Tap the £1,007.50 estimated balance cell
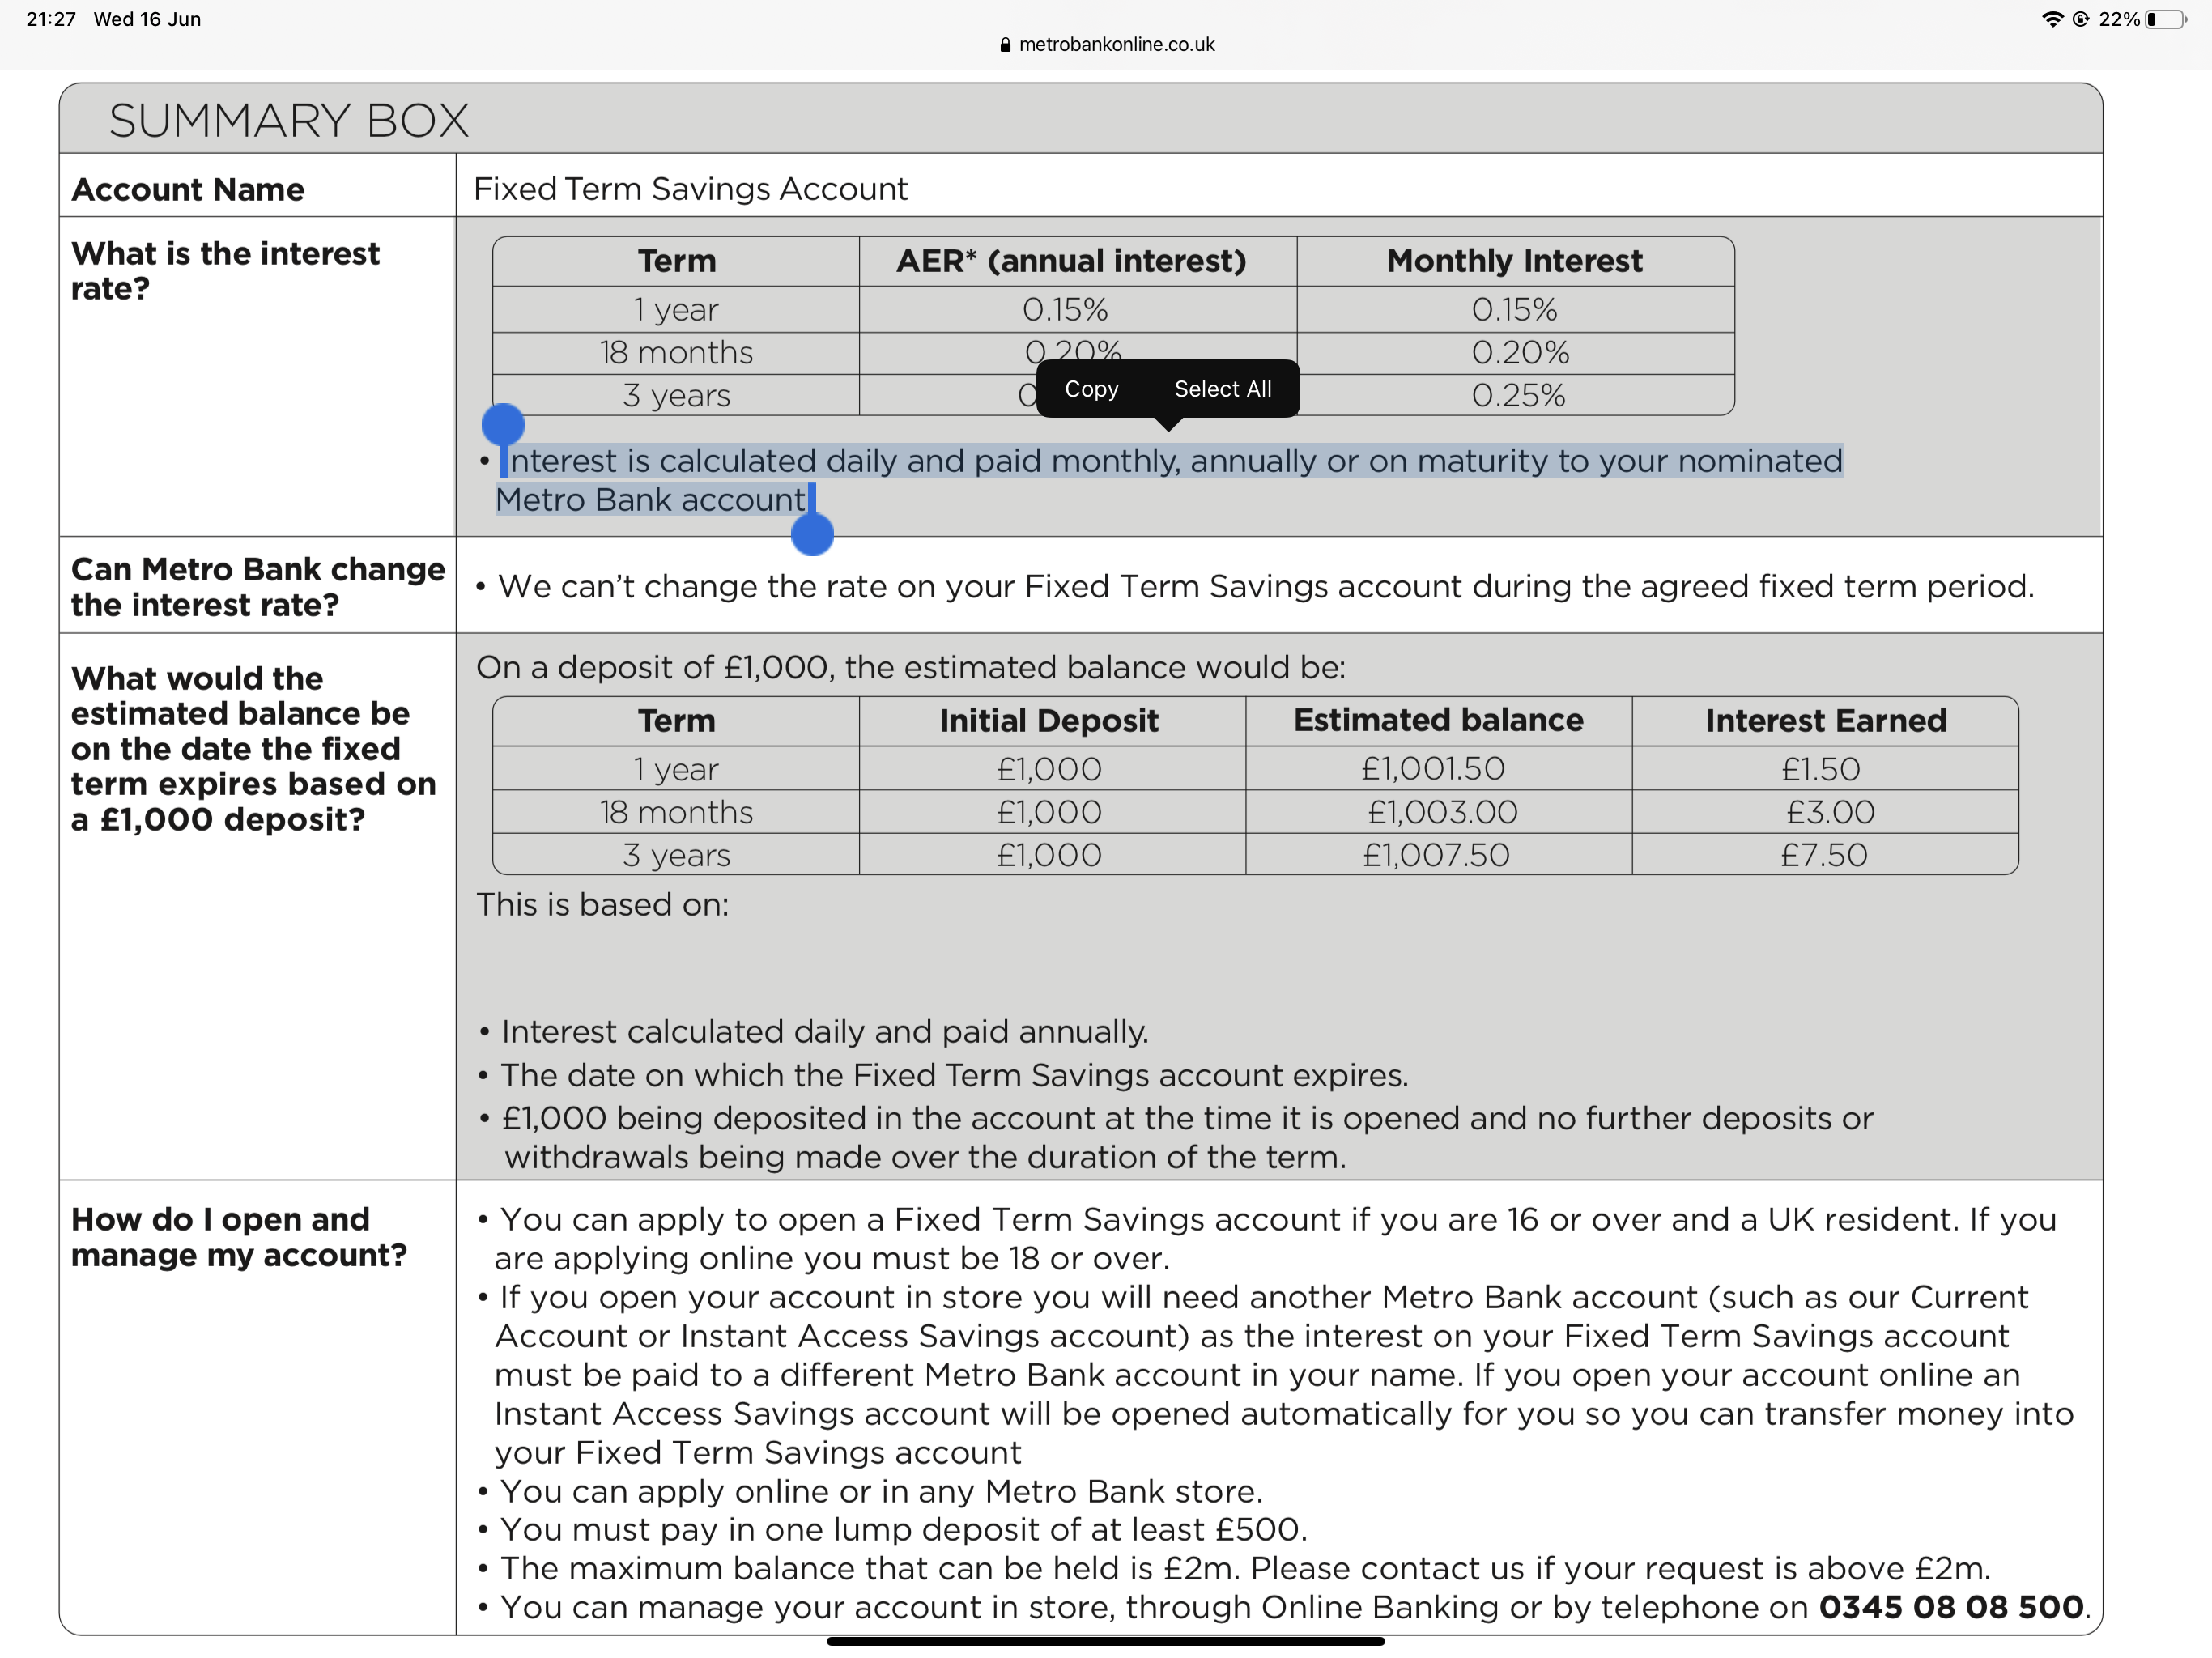Image resolution: width=2212 pixels, height=1658 pixels. 1436,855
